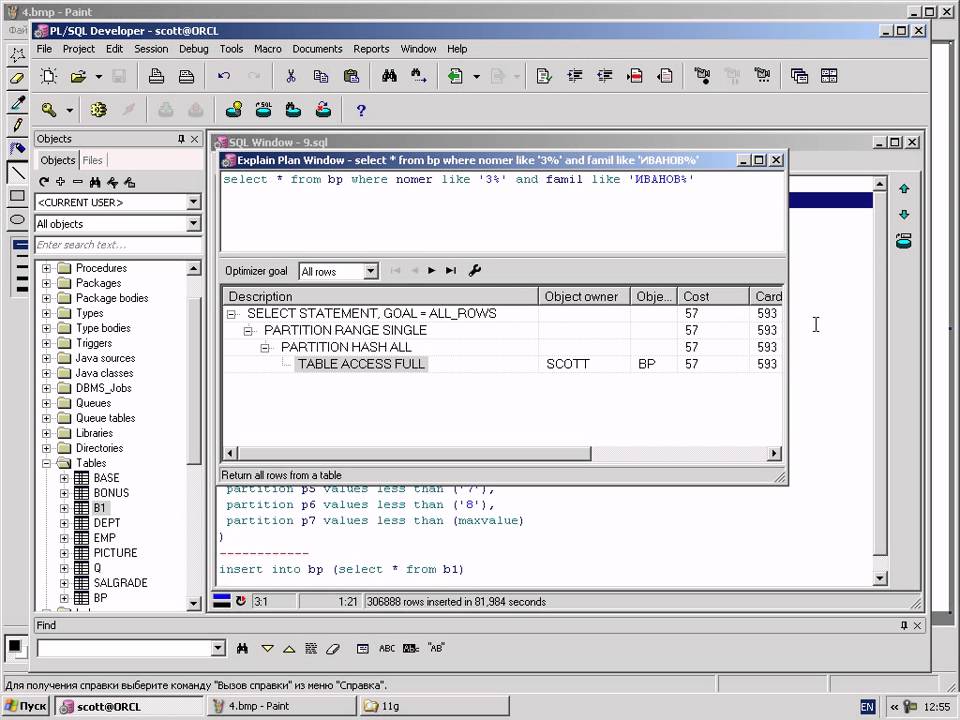Click the blue question mark Help icon
Screen dimensions: 960x720
[x=361, y=110]
